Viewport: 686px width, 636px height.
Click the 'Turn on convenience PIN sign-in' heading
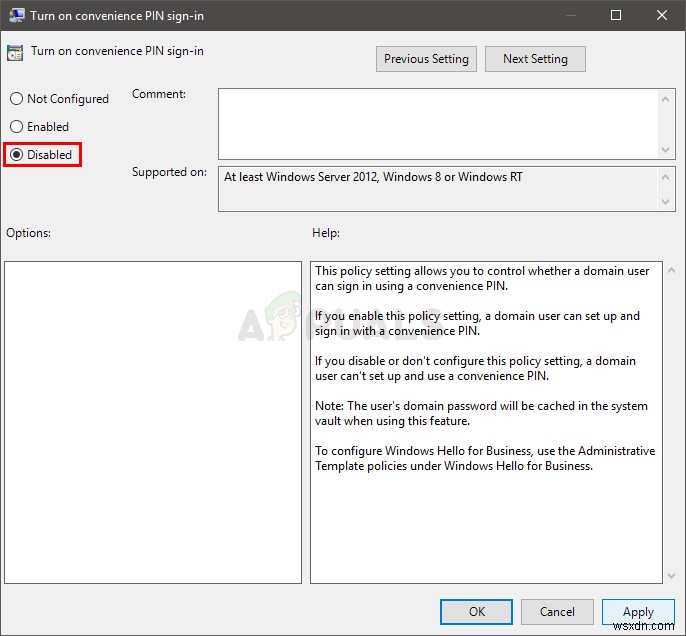pyautogui.click(x=117, y=51)
